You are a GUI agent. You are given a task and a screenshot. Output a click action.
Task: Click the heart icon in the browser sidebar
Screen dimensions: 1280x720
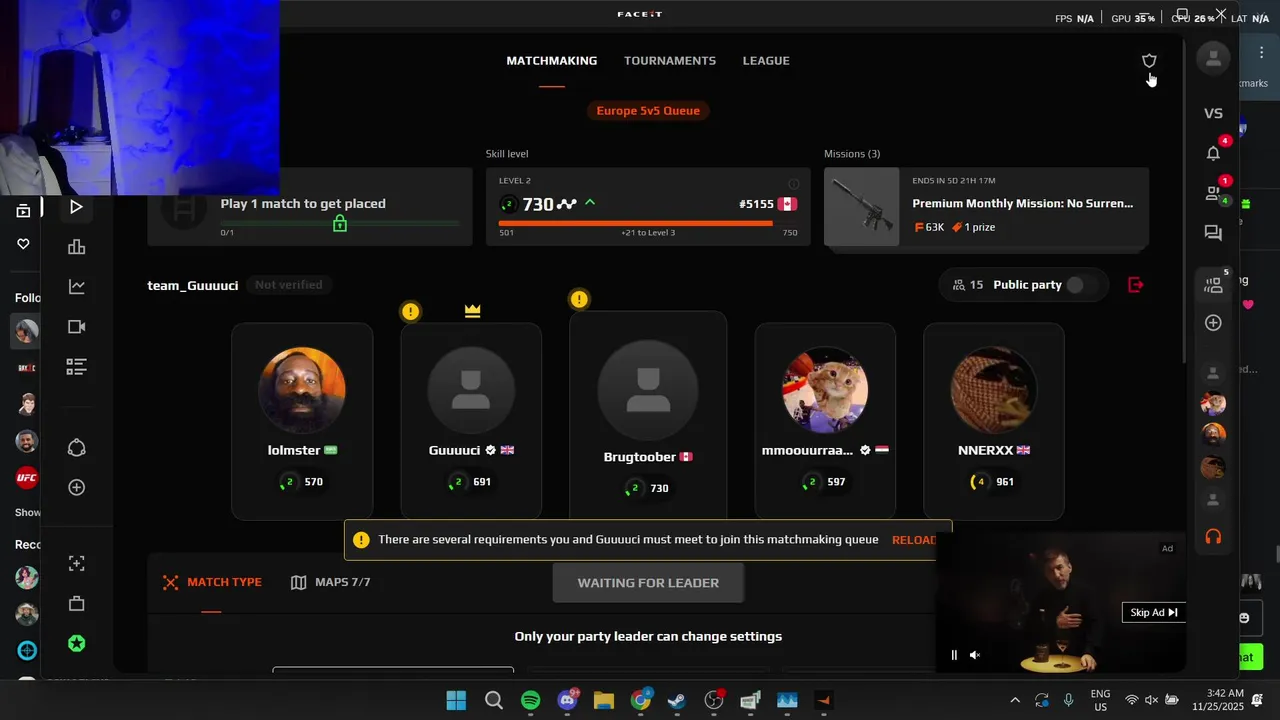23,244
